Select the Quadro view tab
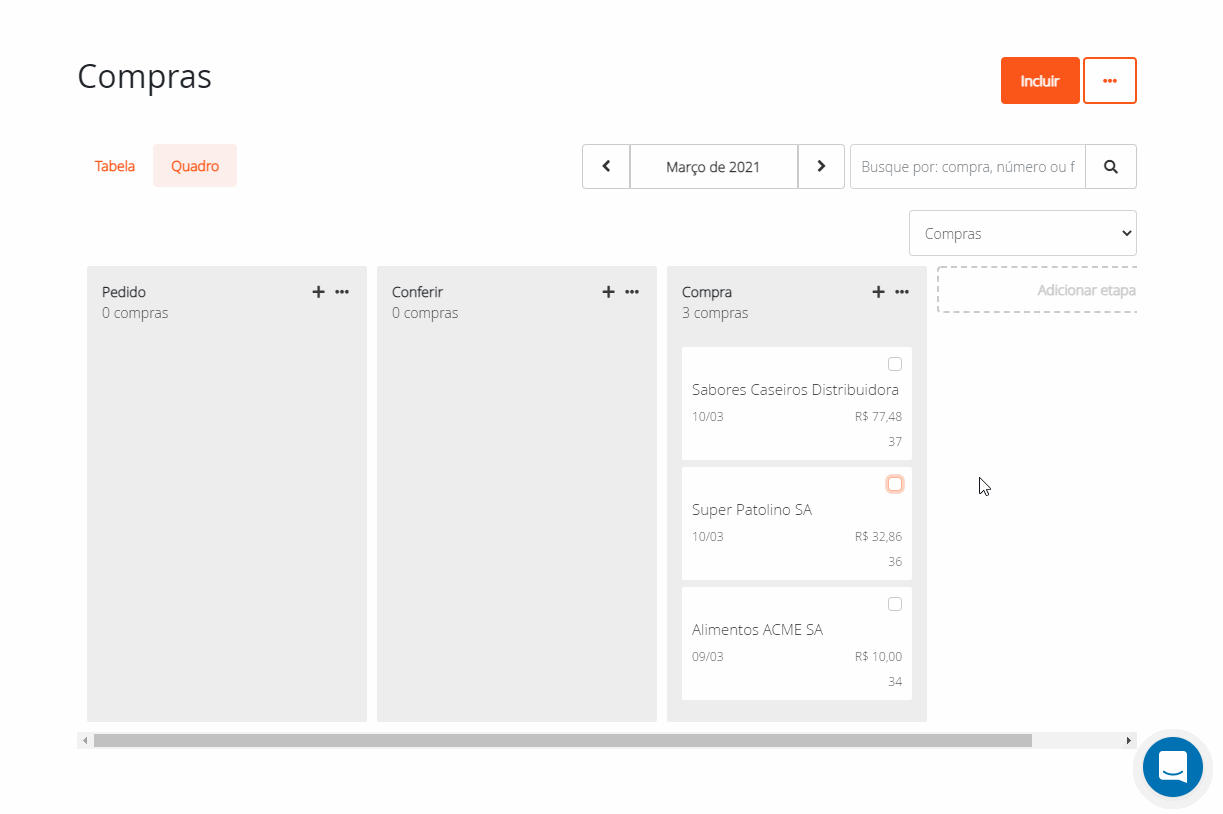The height and width of the screenshot is (814, 1223). [x=195, y=166]
